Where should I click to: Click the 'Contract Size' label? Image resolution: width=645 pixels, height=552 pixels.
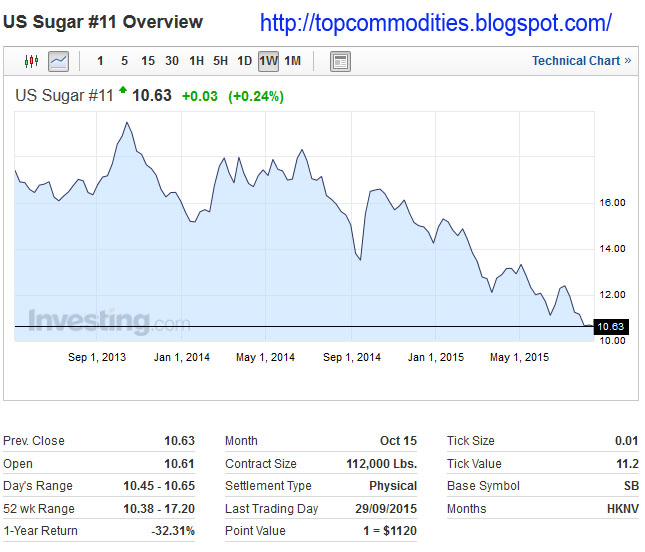pyautogui.click(x=261, y=464)
